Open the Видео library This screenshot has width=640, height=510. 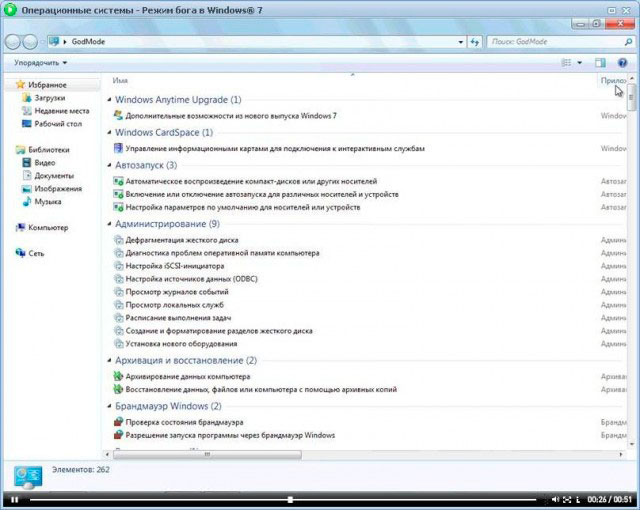(44, 163)
